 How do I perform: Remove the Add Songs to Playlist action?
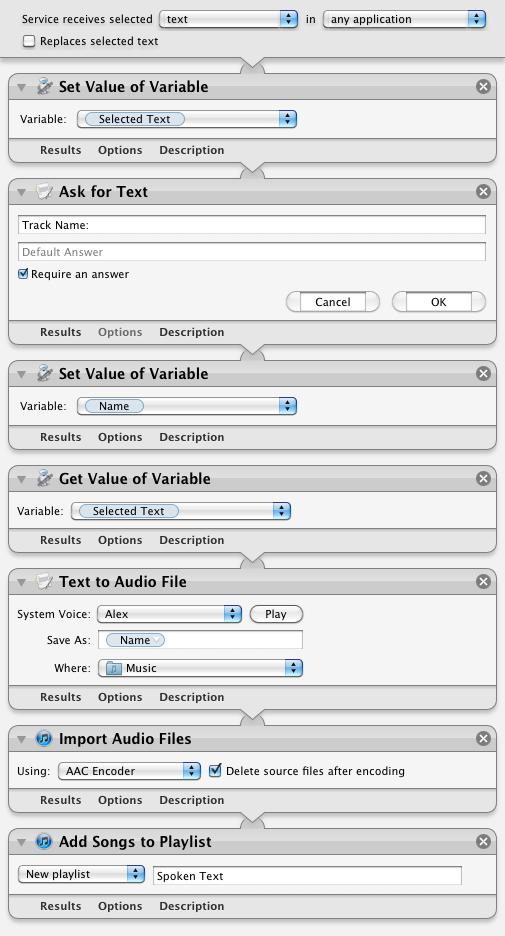pyautogui.click(x=484, y=842)
